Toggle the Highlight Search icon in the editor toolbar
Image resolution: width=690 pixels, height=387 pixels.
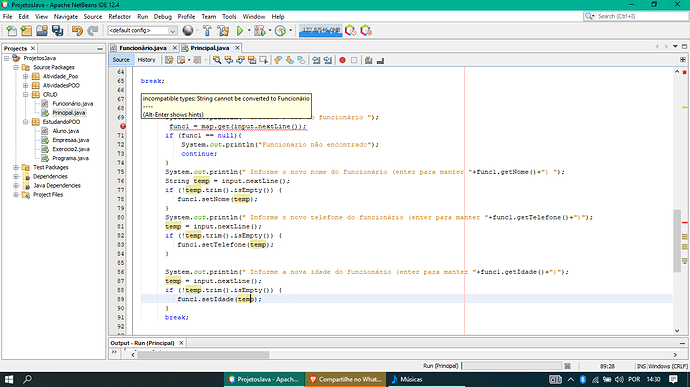[x=252, y=60]
